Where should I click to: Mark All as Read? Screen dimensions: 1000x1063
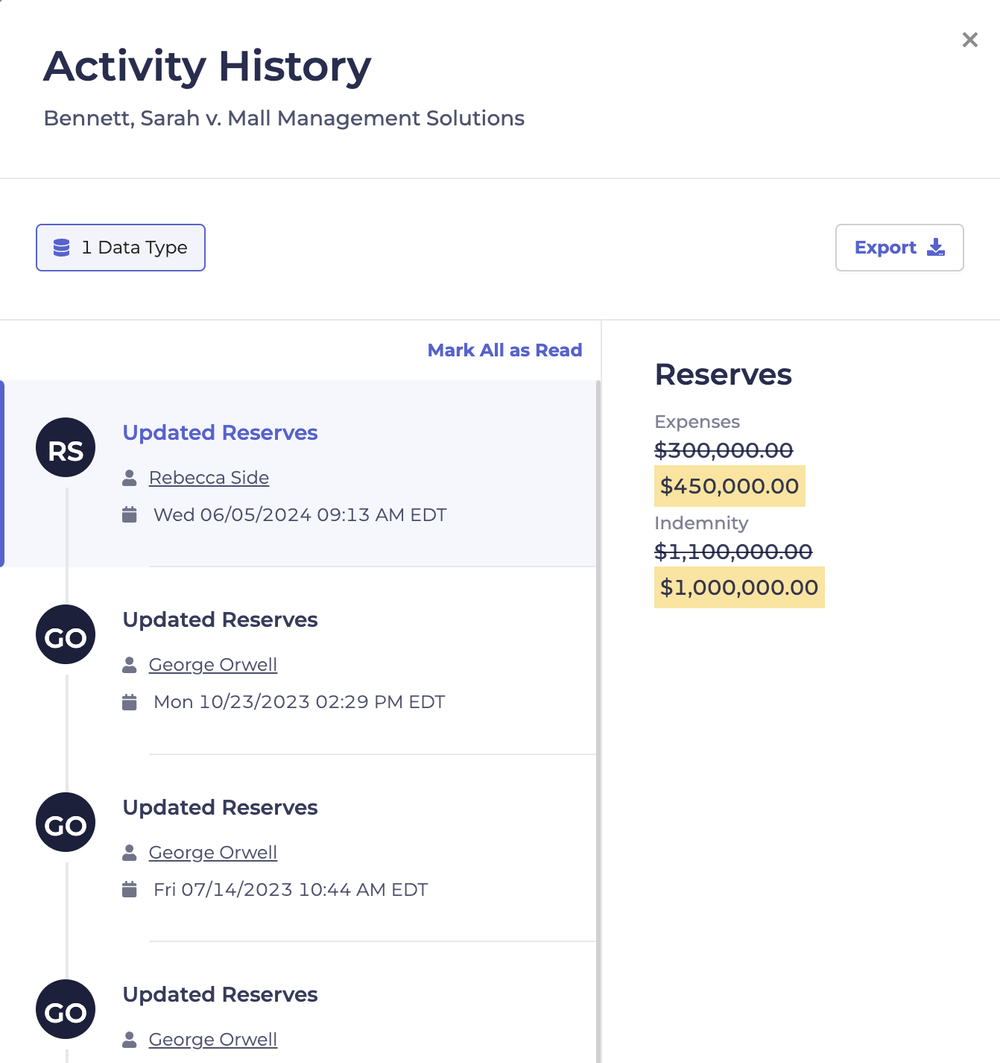[x=504, y=350]
